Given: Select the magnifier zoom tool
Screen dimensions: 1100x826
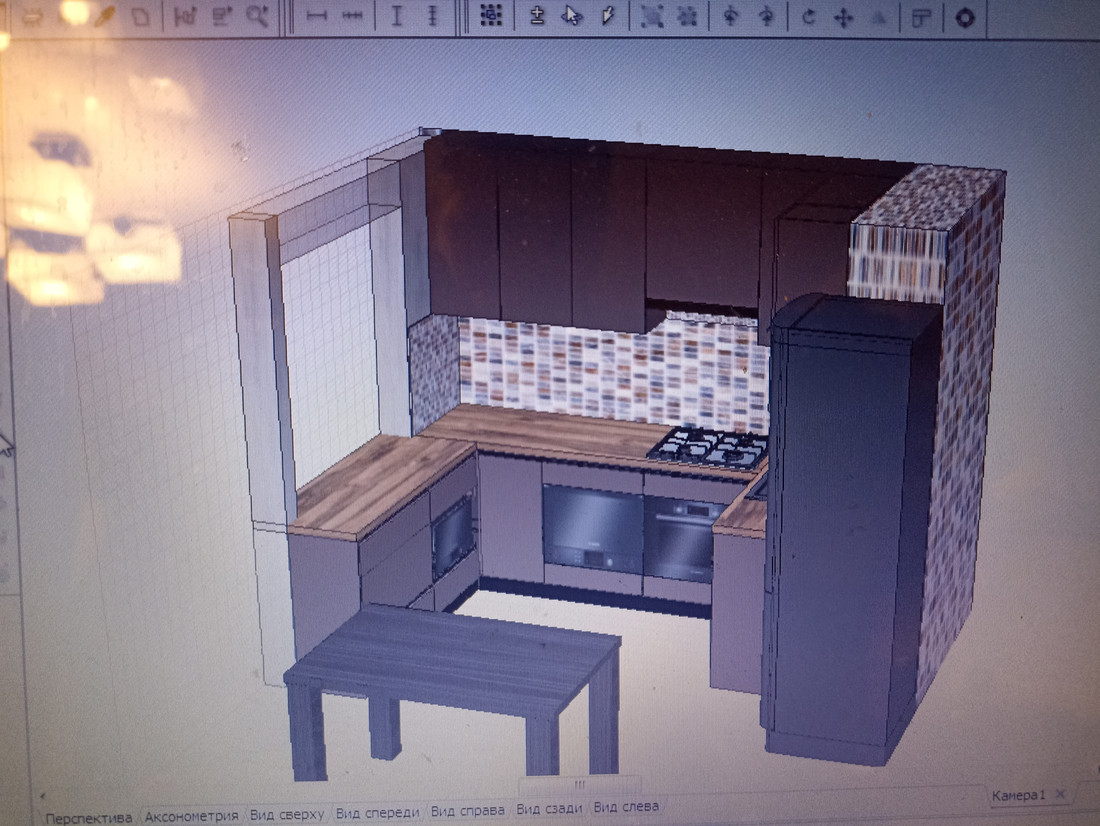Looking at the screenshot, I should pyautogui.click(x=258, y=16).
